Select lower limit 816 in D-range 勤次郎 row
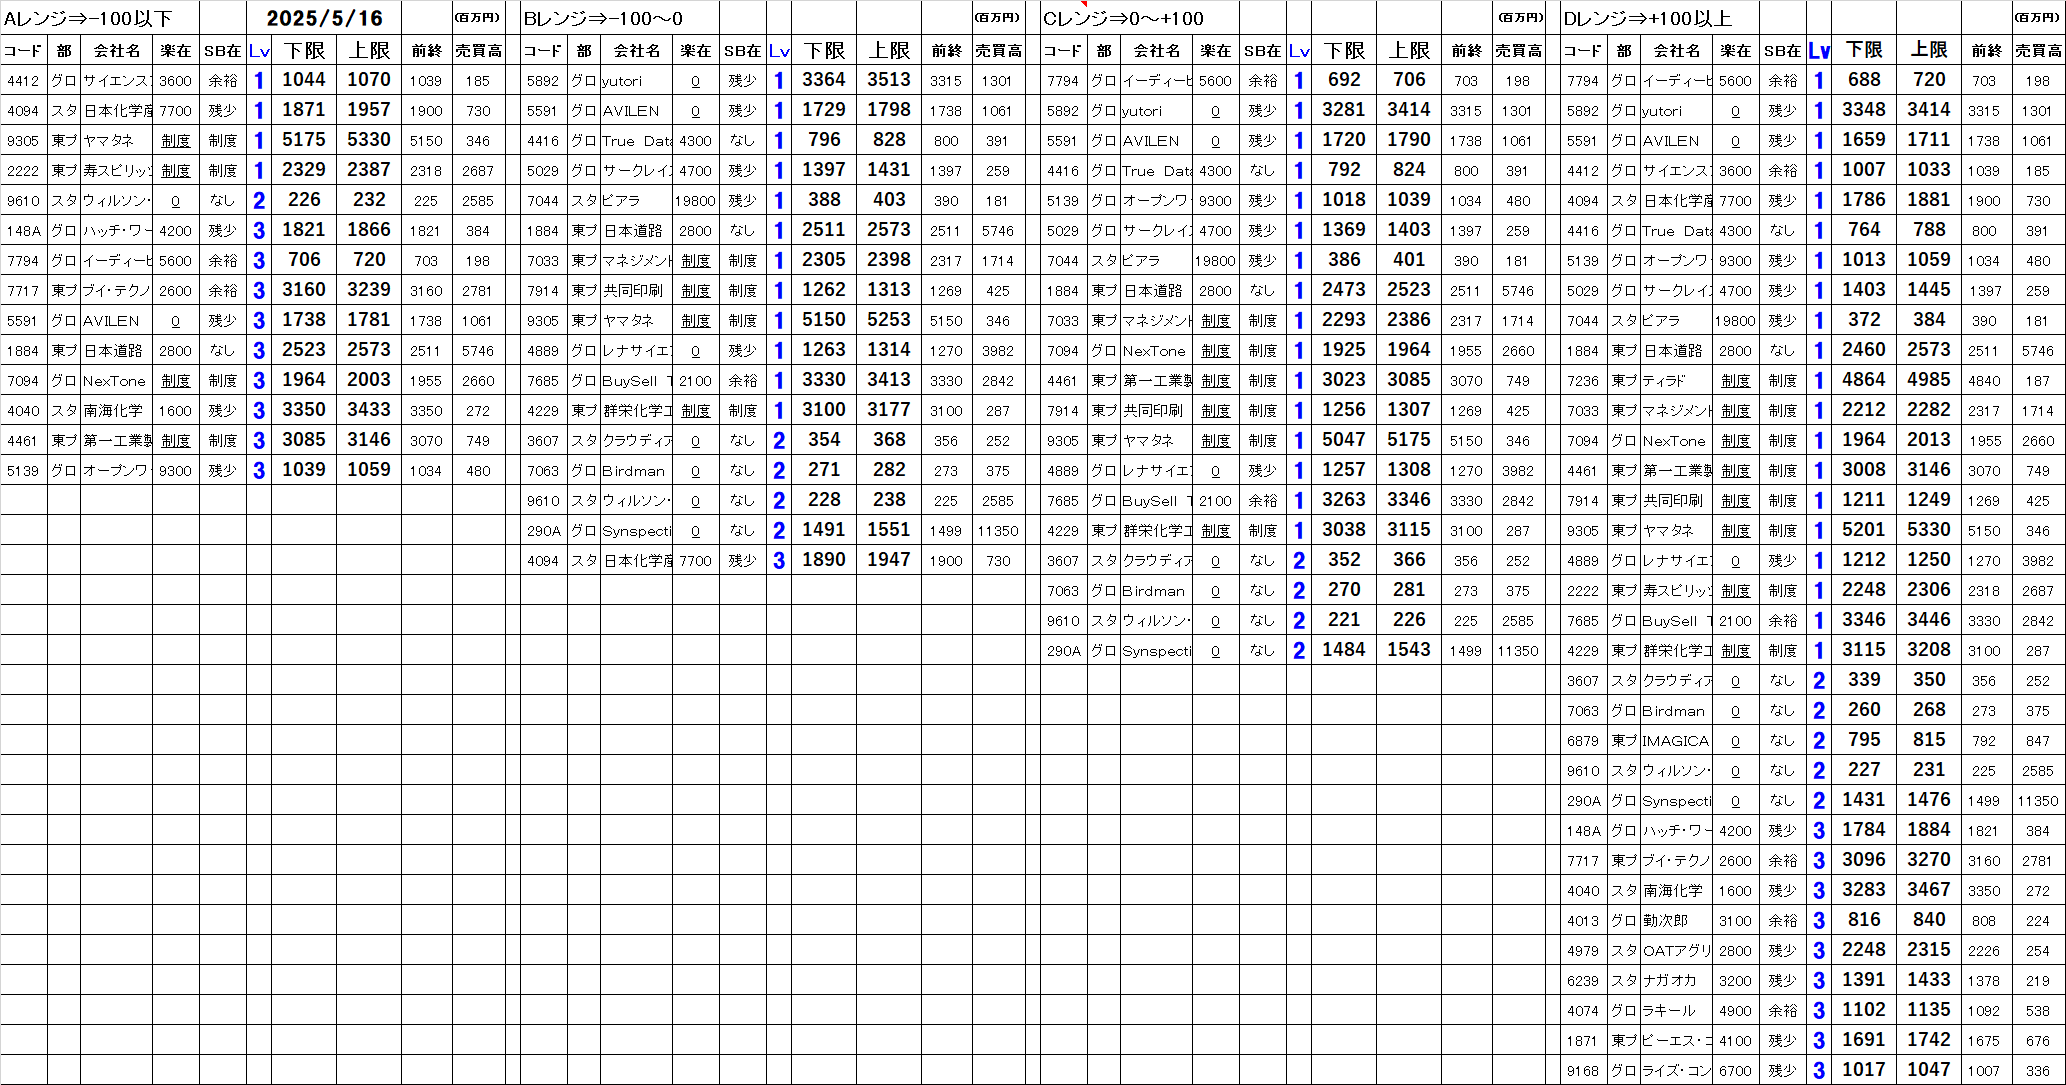 [x=1864, y=920]
